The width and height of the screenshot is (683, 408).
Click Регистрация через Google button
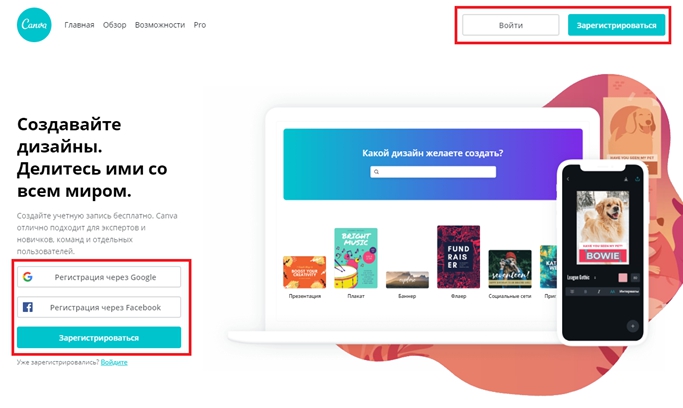coord(99,277)
